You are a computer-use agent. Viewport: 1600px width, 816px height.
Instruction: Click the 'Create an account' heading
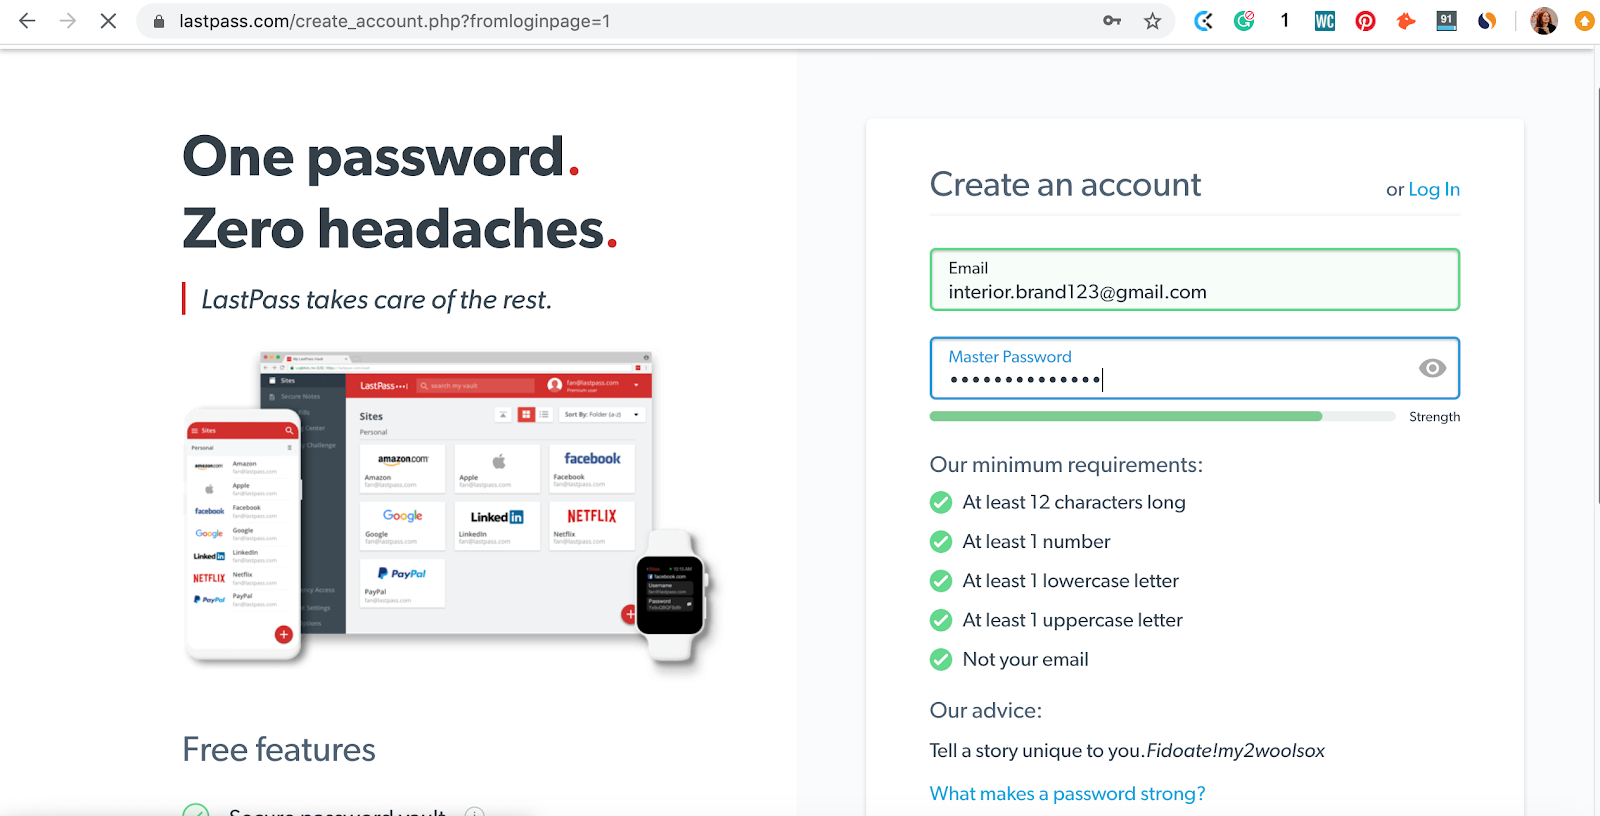pos(1065,185)
